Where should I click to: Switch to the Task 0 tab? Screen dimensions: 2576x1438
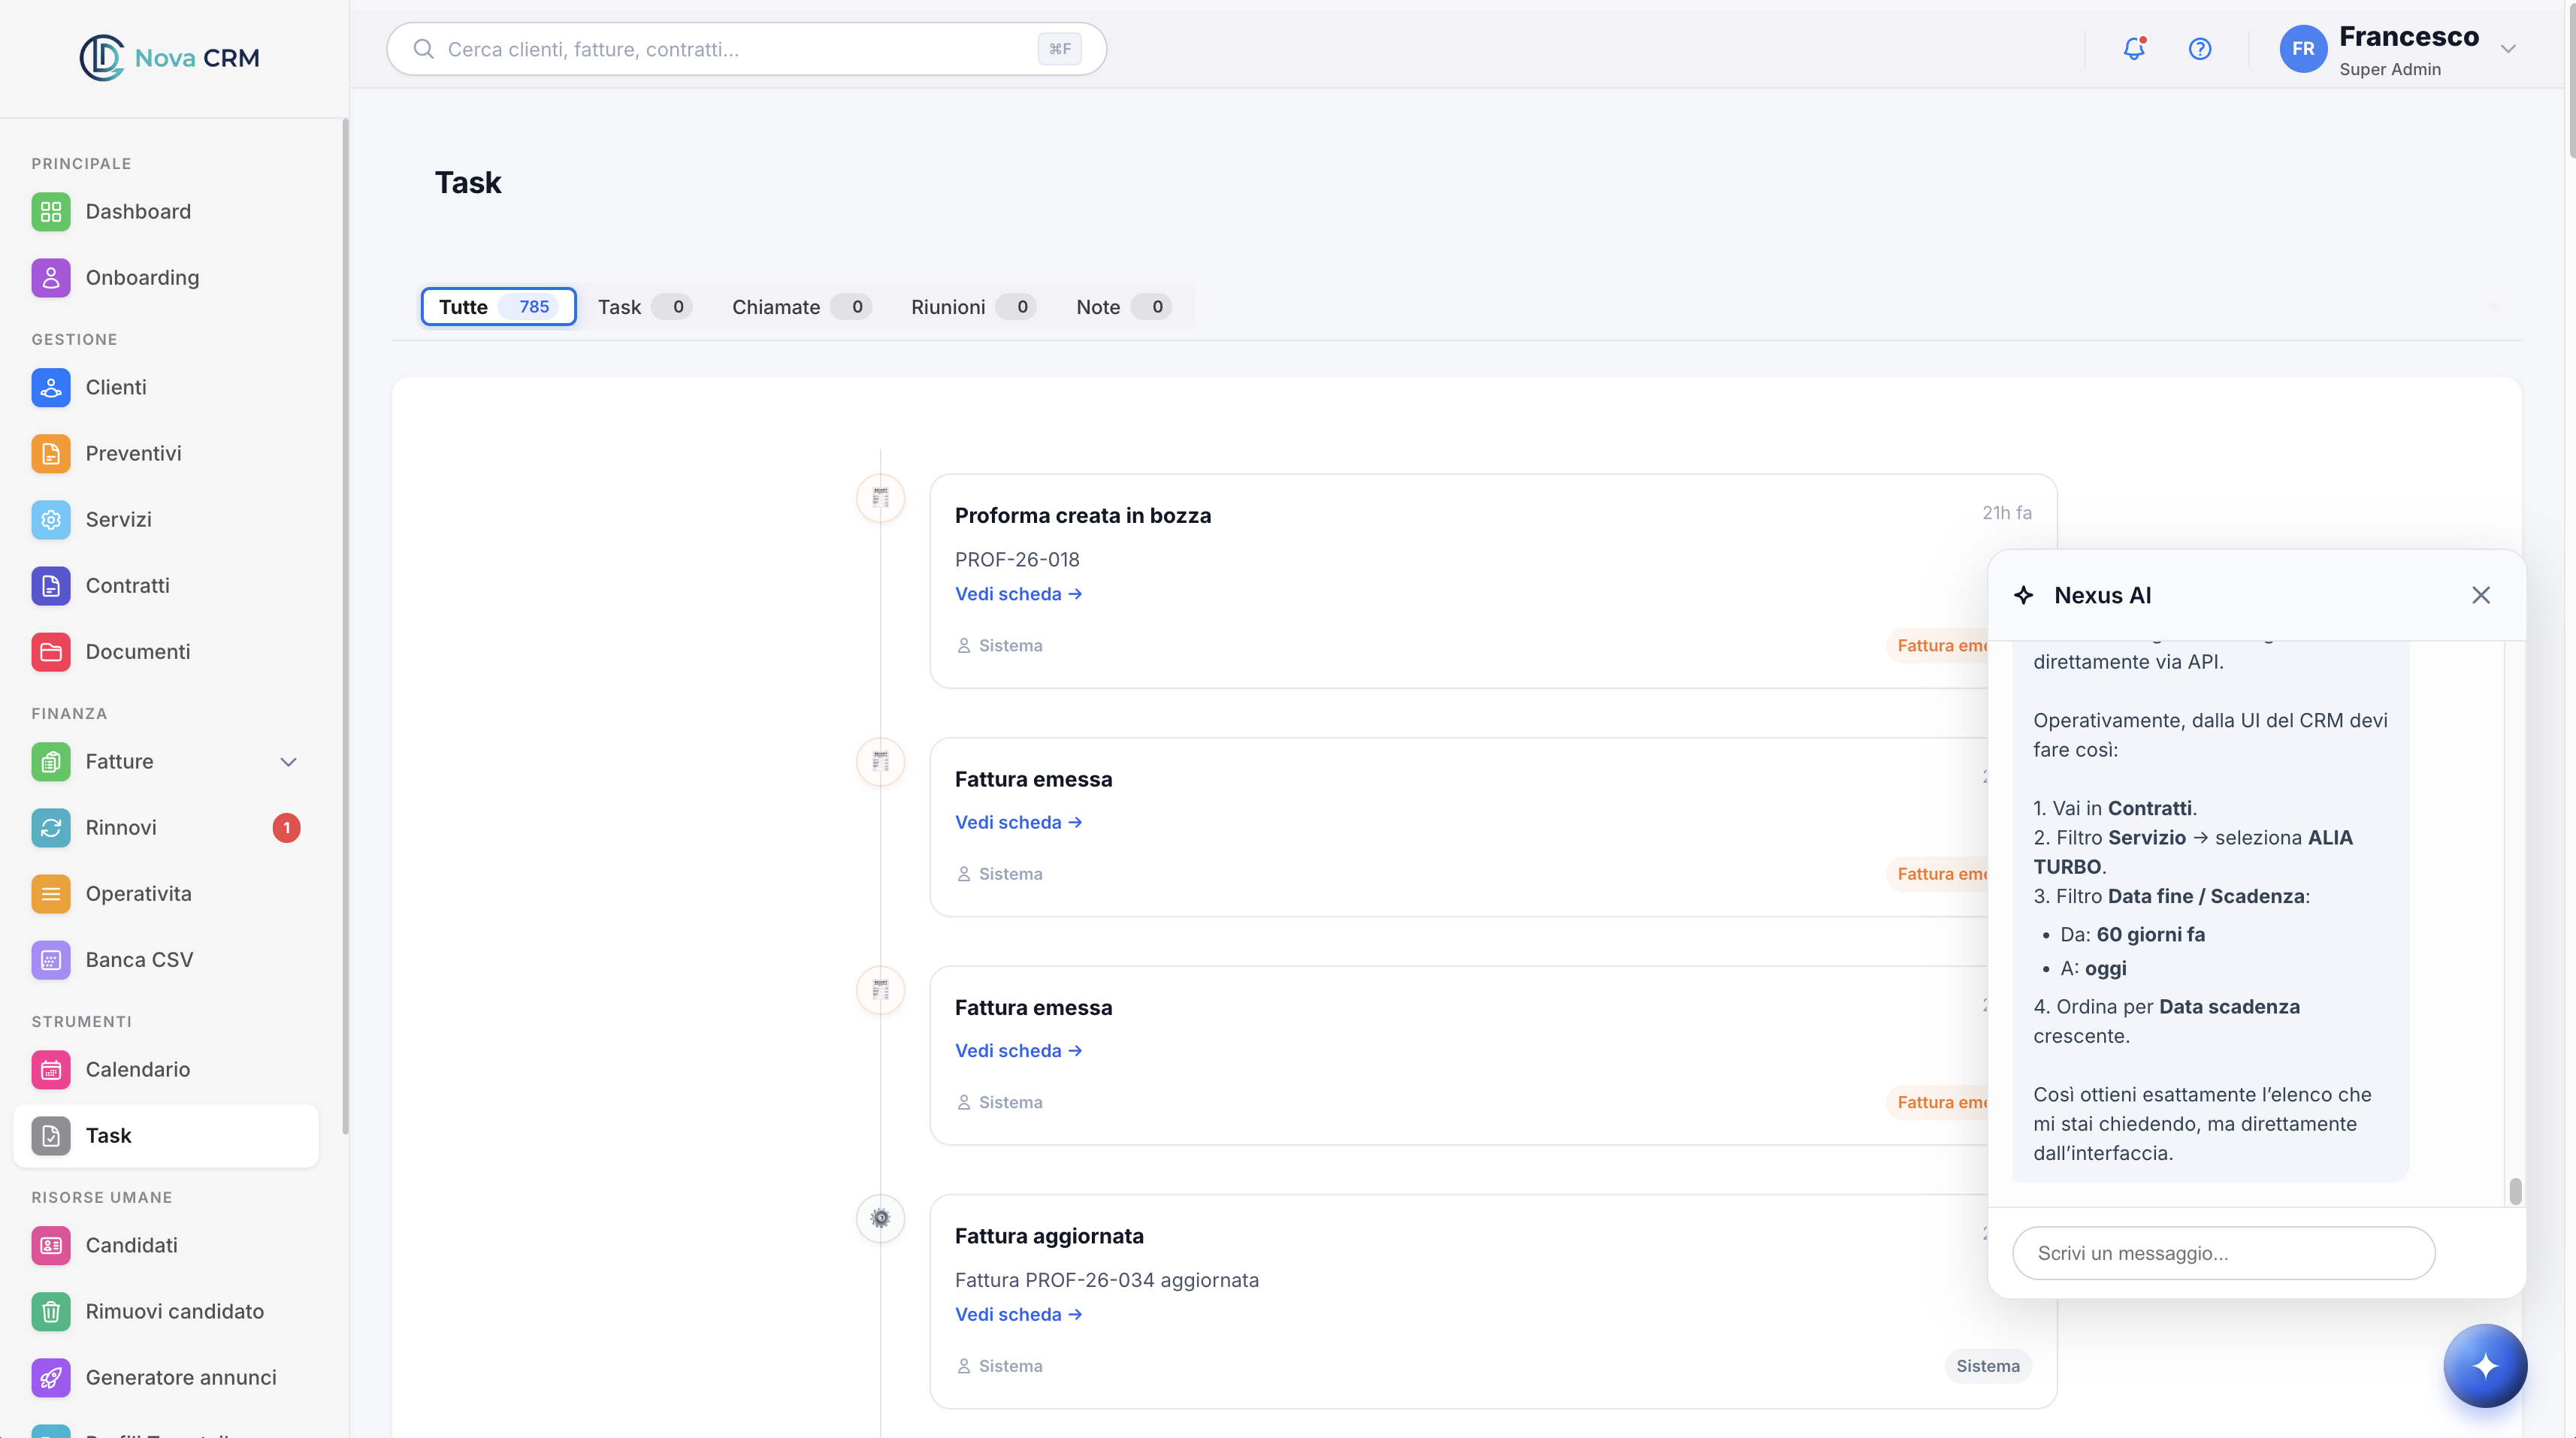coord(644,306)
